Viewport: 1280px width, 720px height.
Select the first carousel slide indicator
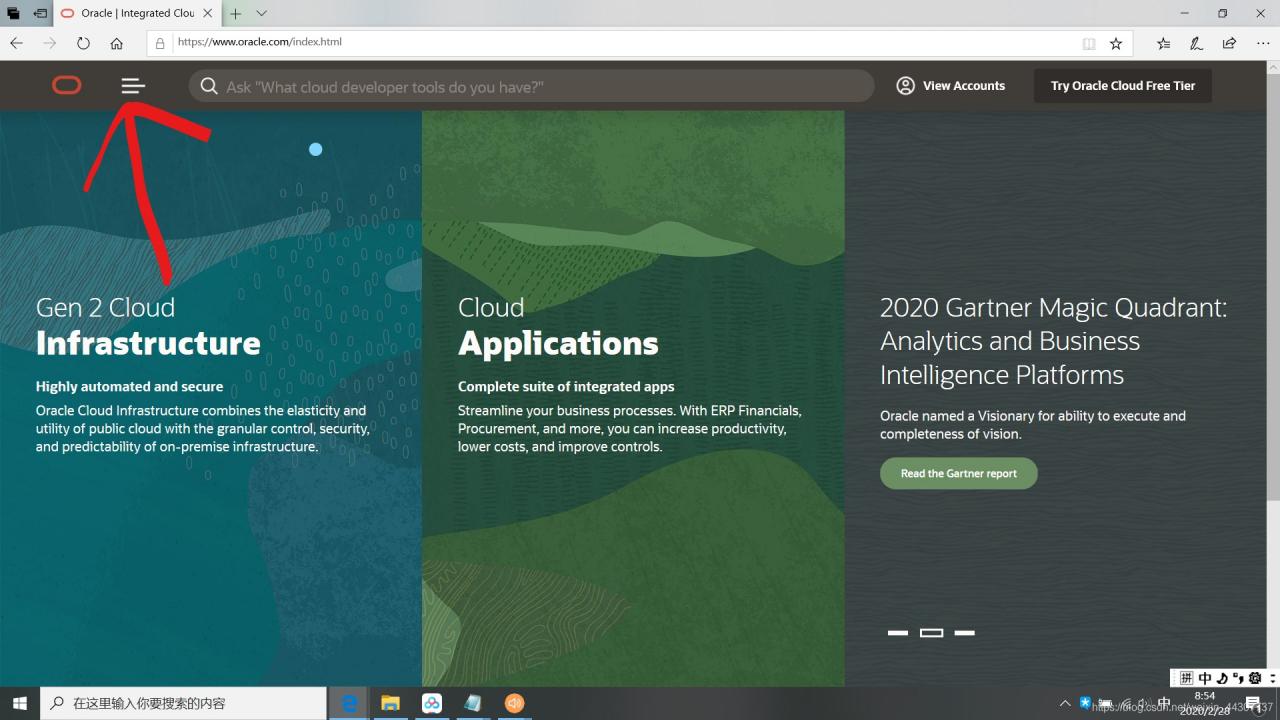898,633
